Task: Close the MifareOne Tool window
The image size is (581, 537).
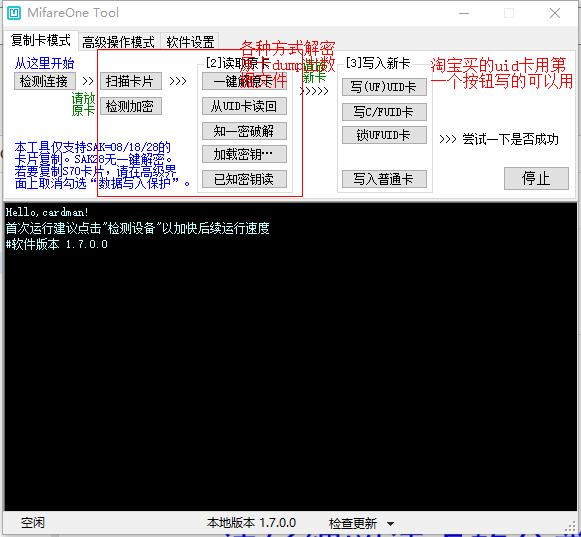Action: (x=555, y=13)
